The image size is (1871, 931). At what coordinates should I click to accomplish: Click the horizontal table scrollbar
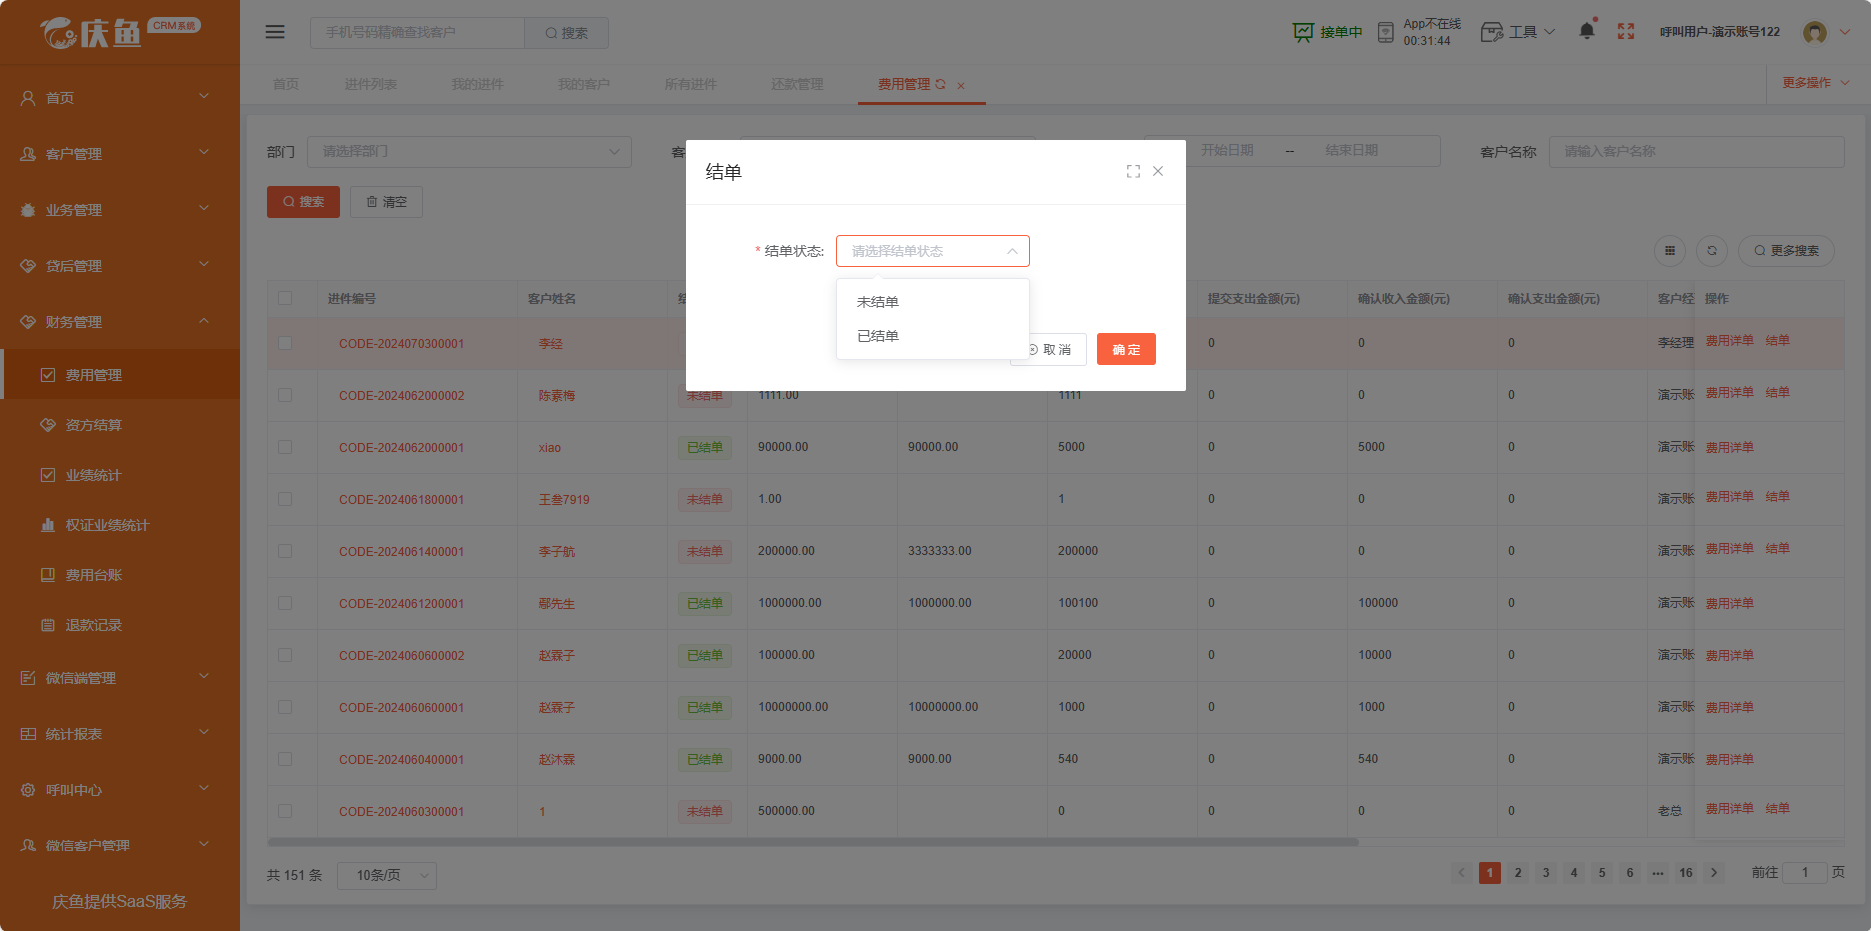(813, 842)
